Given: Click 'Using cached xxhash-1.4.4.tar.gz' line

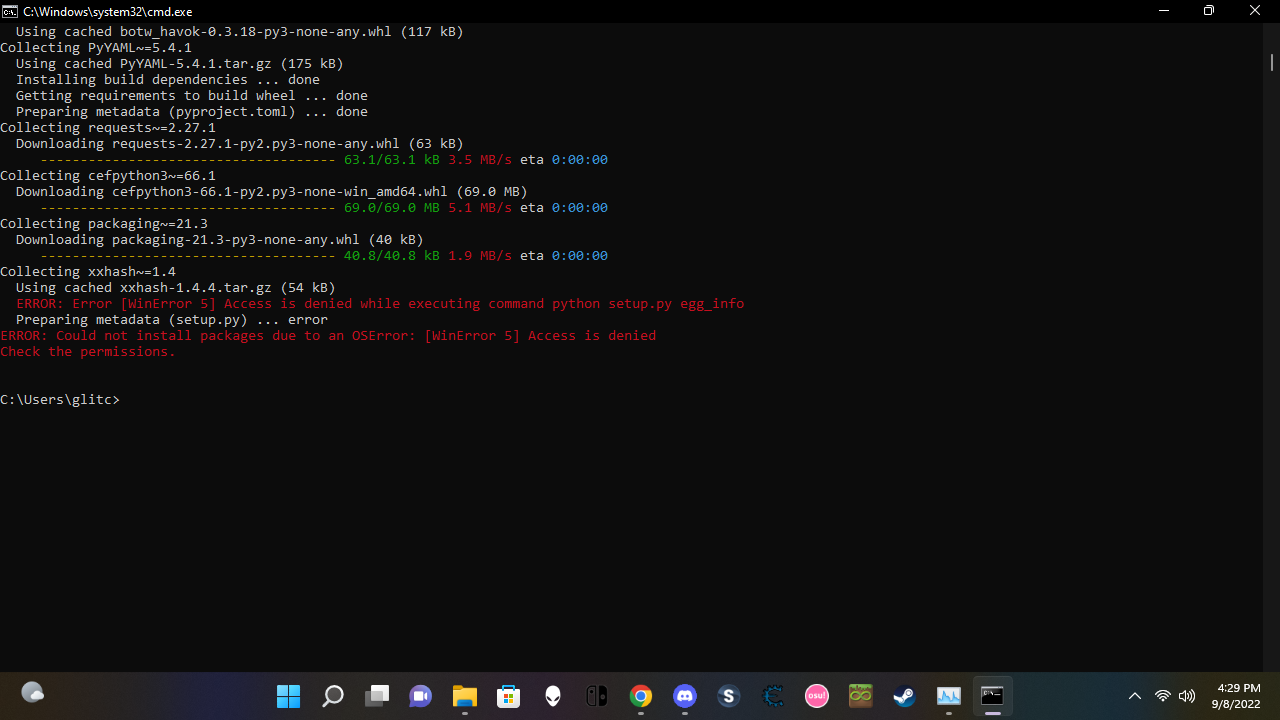Looking at the screenshot, I should point(176,288).
